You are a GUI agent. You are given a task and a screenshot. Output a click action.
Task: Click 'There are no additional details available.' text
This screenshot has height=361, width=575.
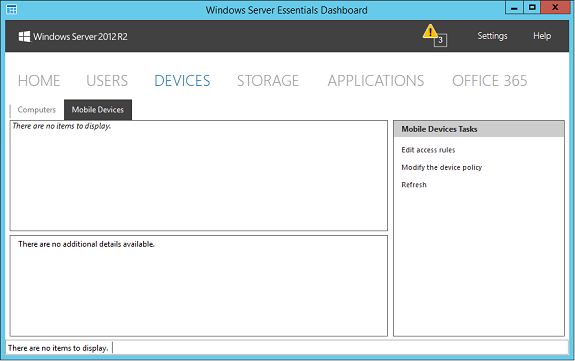pos(87,244)
